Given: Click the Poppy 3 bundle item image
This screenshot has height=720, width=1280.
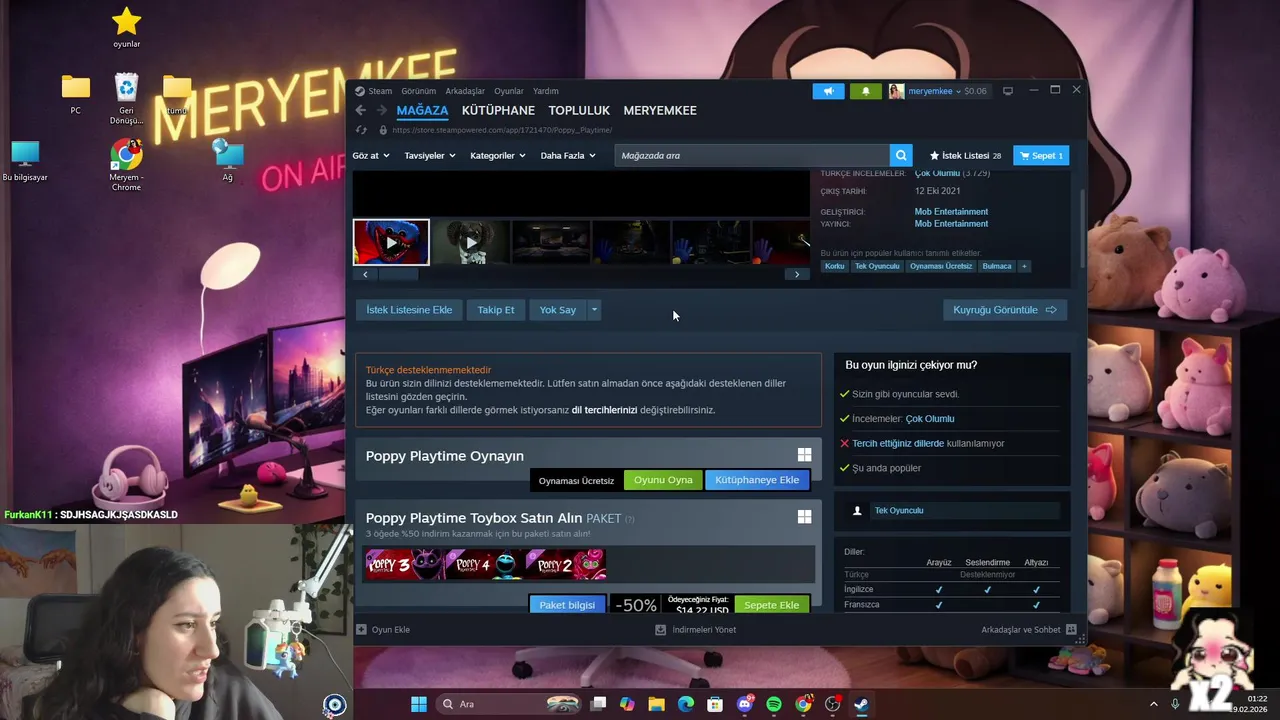Looking at the screenshot, I should tap(404, 565).
